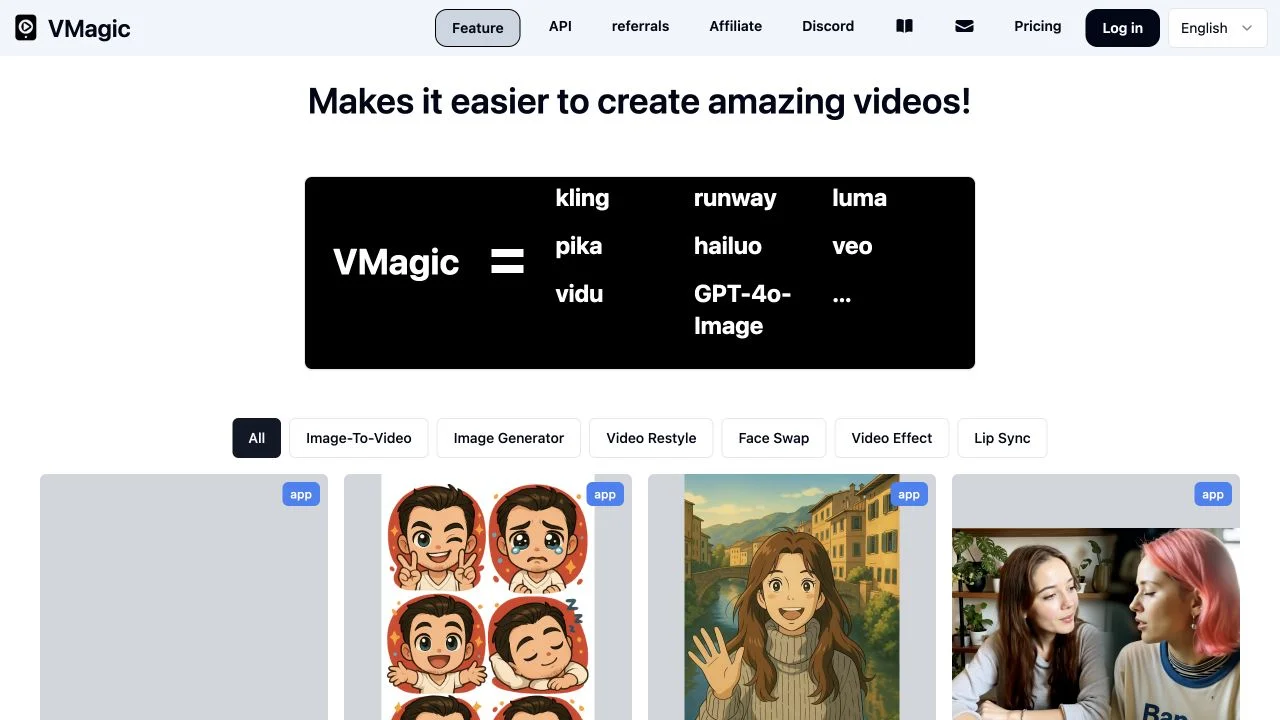Screen dimensions: 1280x720
Task: Click the 'pika' text in banner
Action: (579, 246)
